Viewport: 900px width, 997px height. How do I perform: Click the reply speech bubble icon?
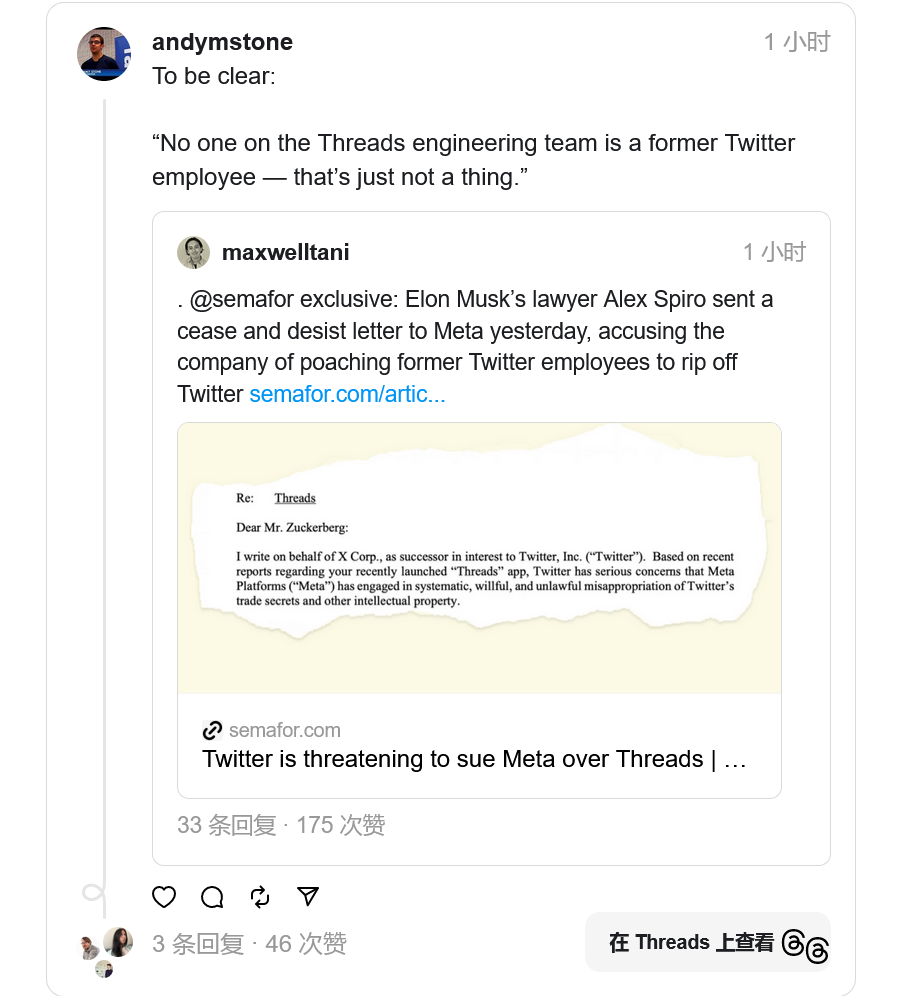(x=212, y=897)
